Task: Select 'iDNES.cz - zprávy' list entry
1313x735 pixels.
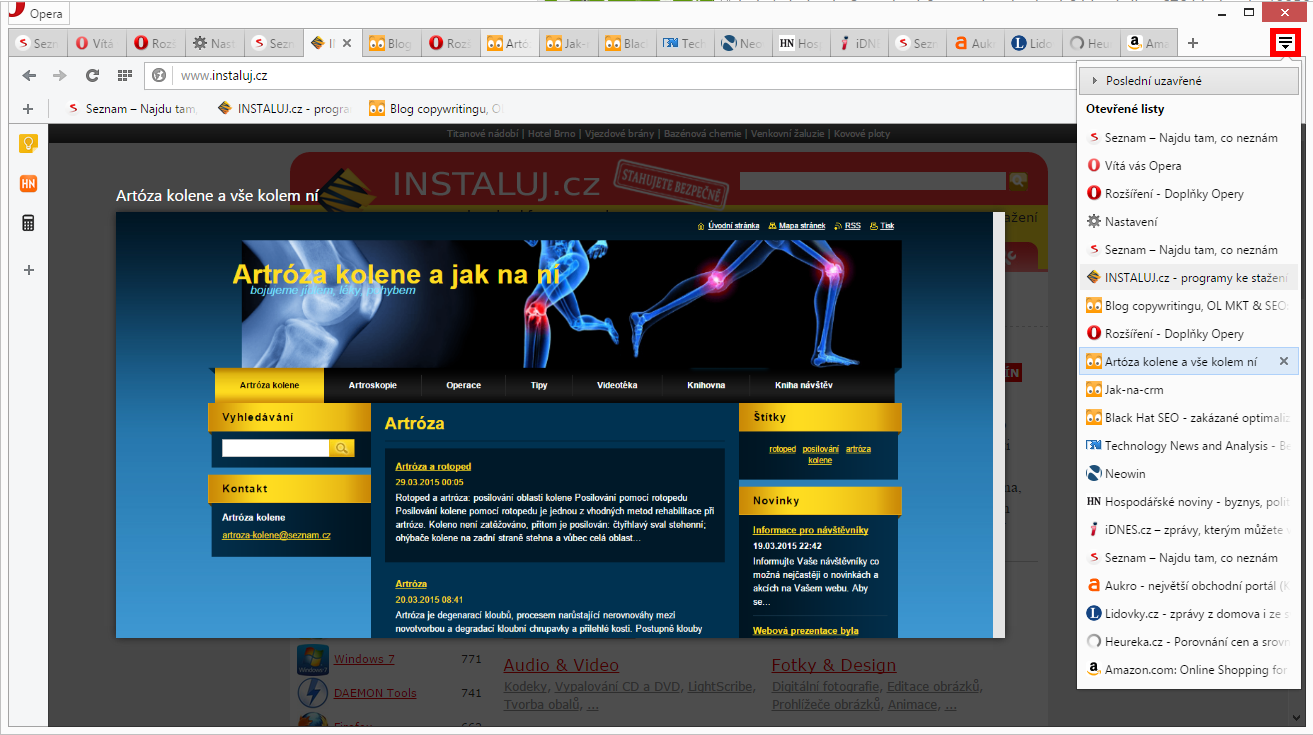Action: click(x=1188, y=529)
